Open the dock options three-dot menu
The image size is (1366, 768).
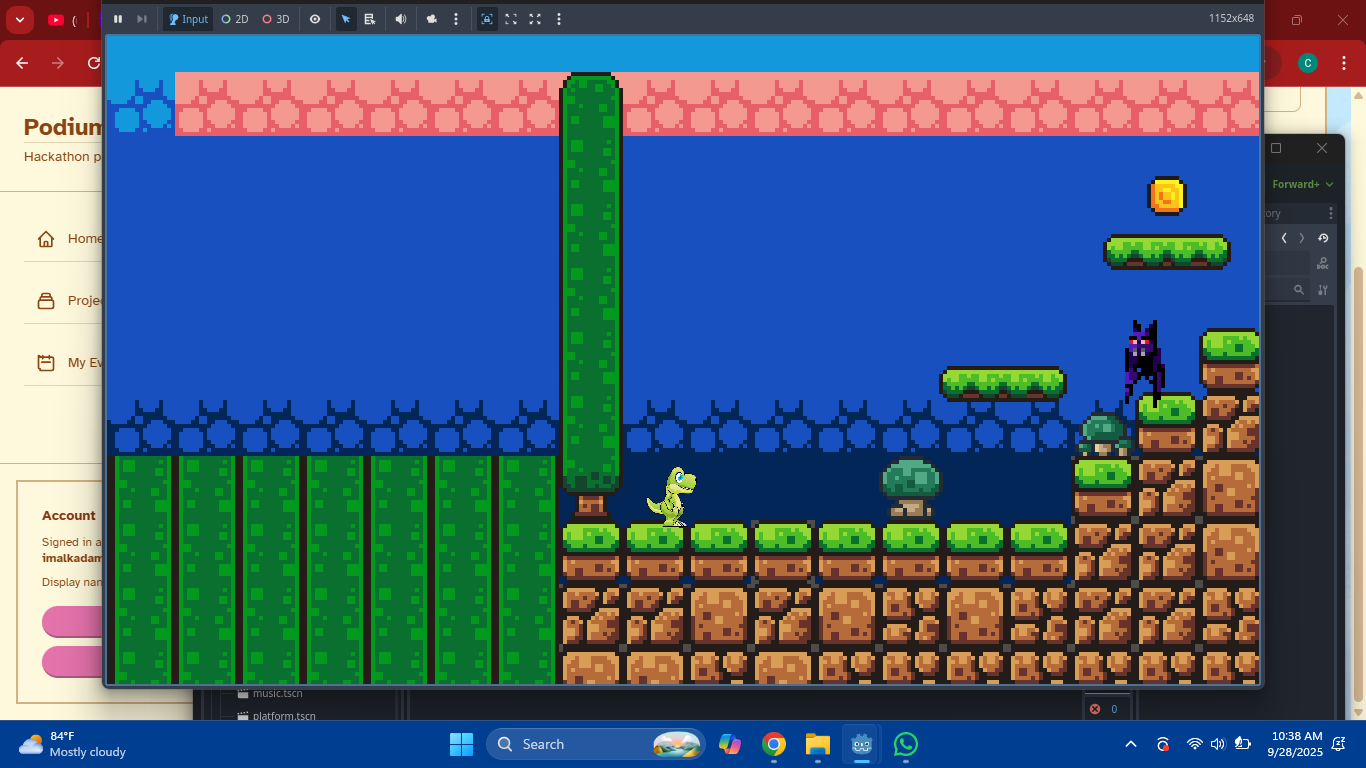pos(1331,213)
